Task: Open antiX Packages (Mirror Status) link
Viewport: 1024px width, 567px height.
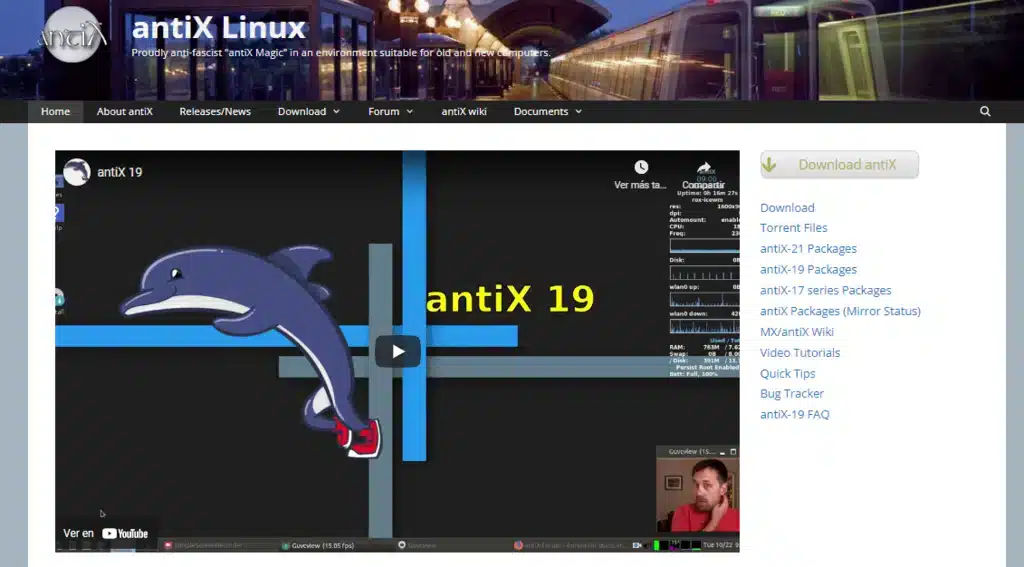Action: [x=840, y=311]
